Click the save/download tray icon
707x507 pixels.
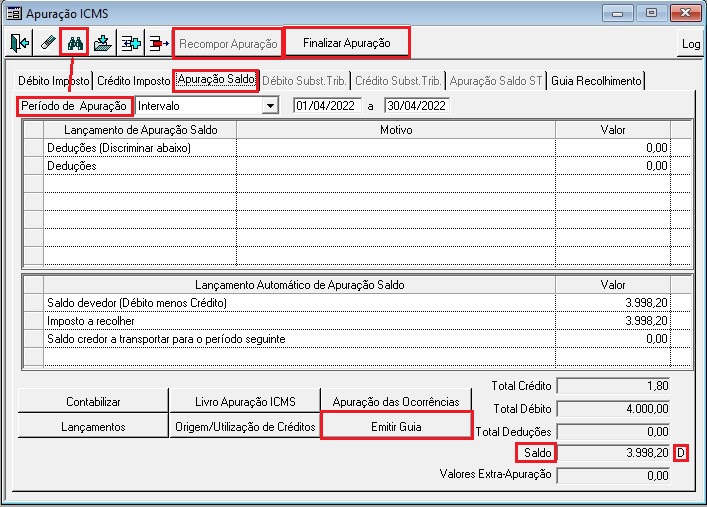tap(103, 43)
